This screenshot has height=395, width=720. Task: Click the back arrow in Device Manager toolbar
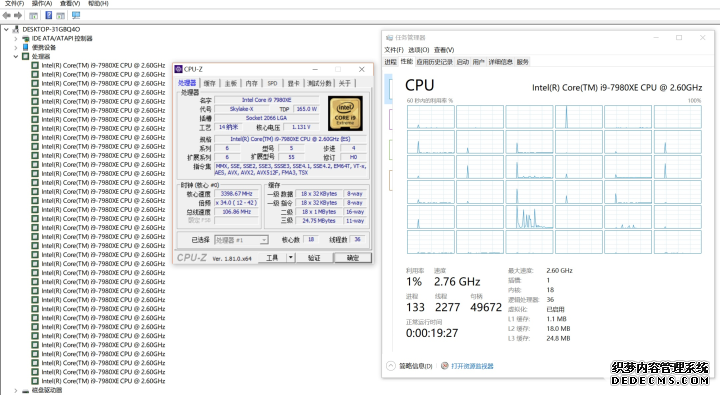(6, 16)
